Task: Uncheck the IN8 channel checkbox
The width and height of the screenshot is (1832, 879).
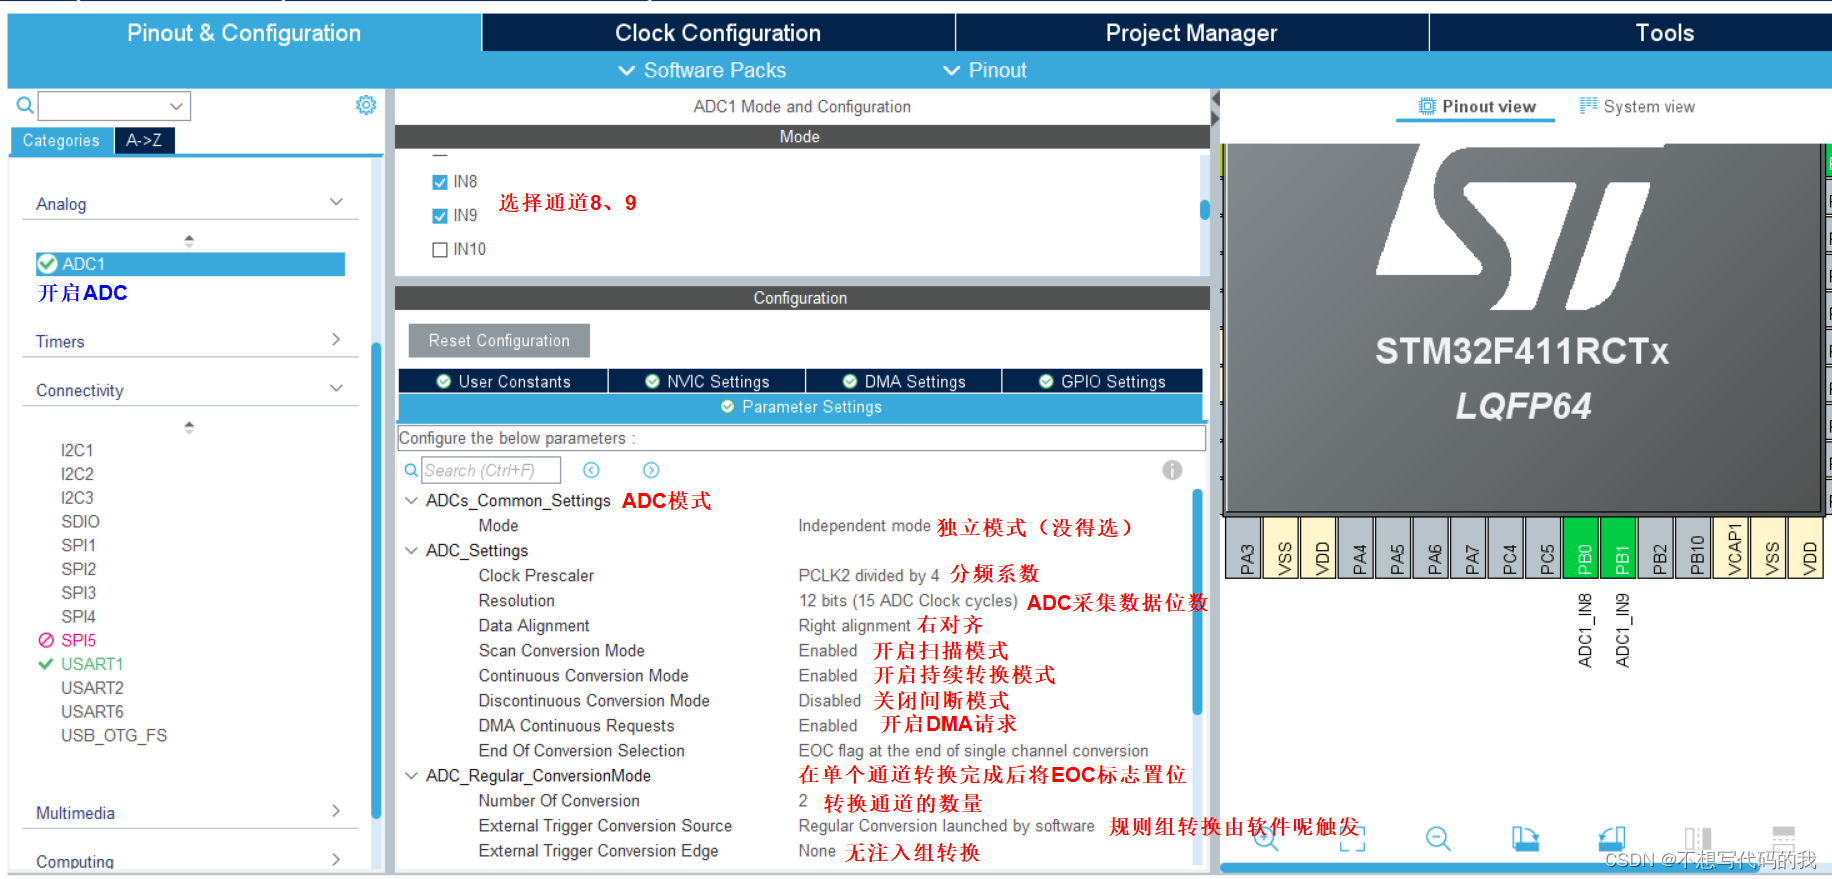Action: click(x=439, y=182)
